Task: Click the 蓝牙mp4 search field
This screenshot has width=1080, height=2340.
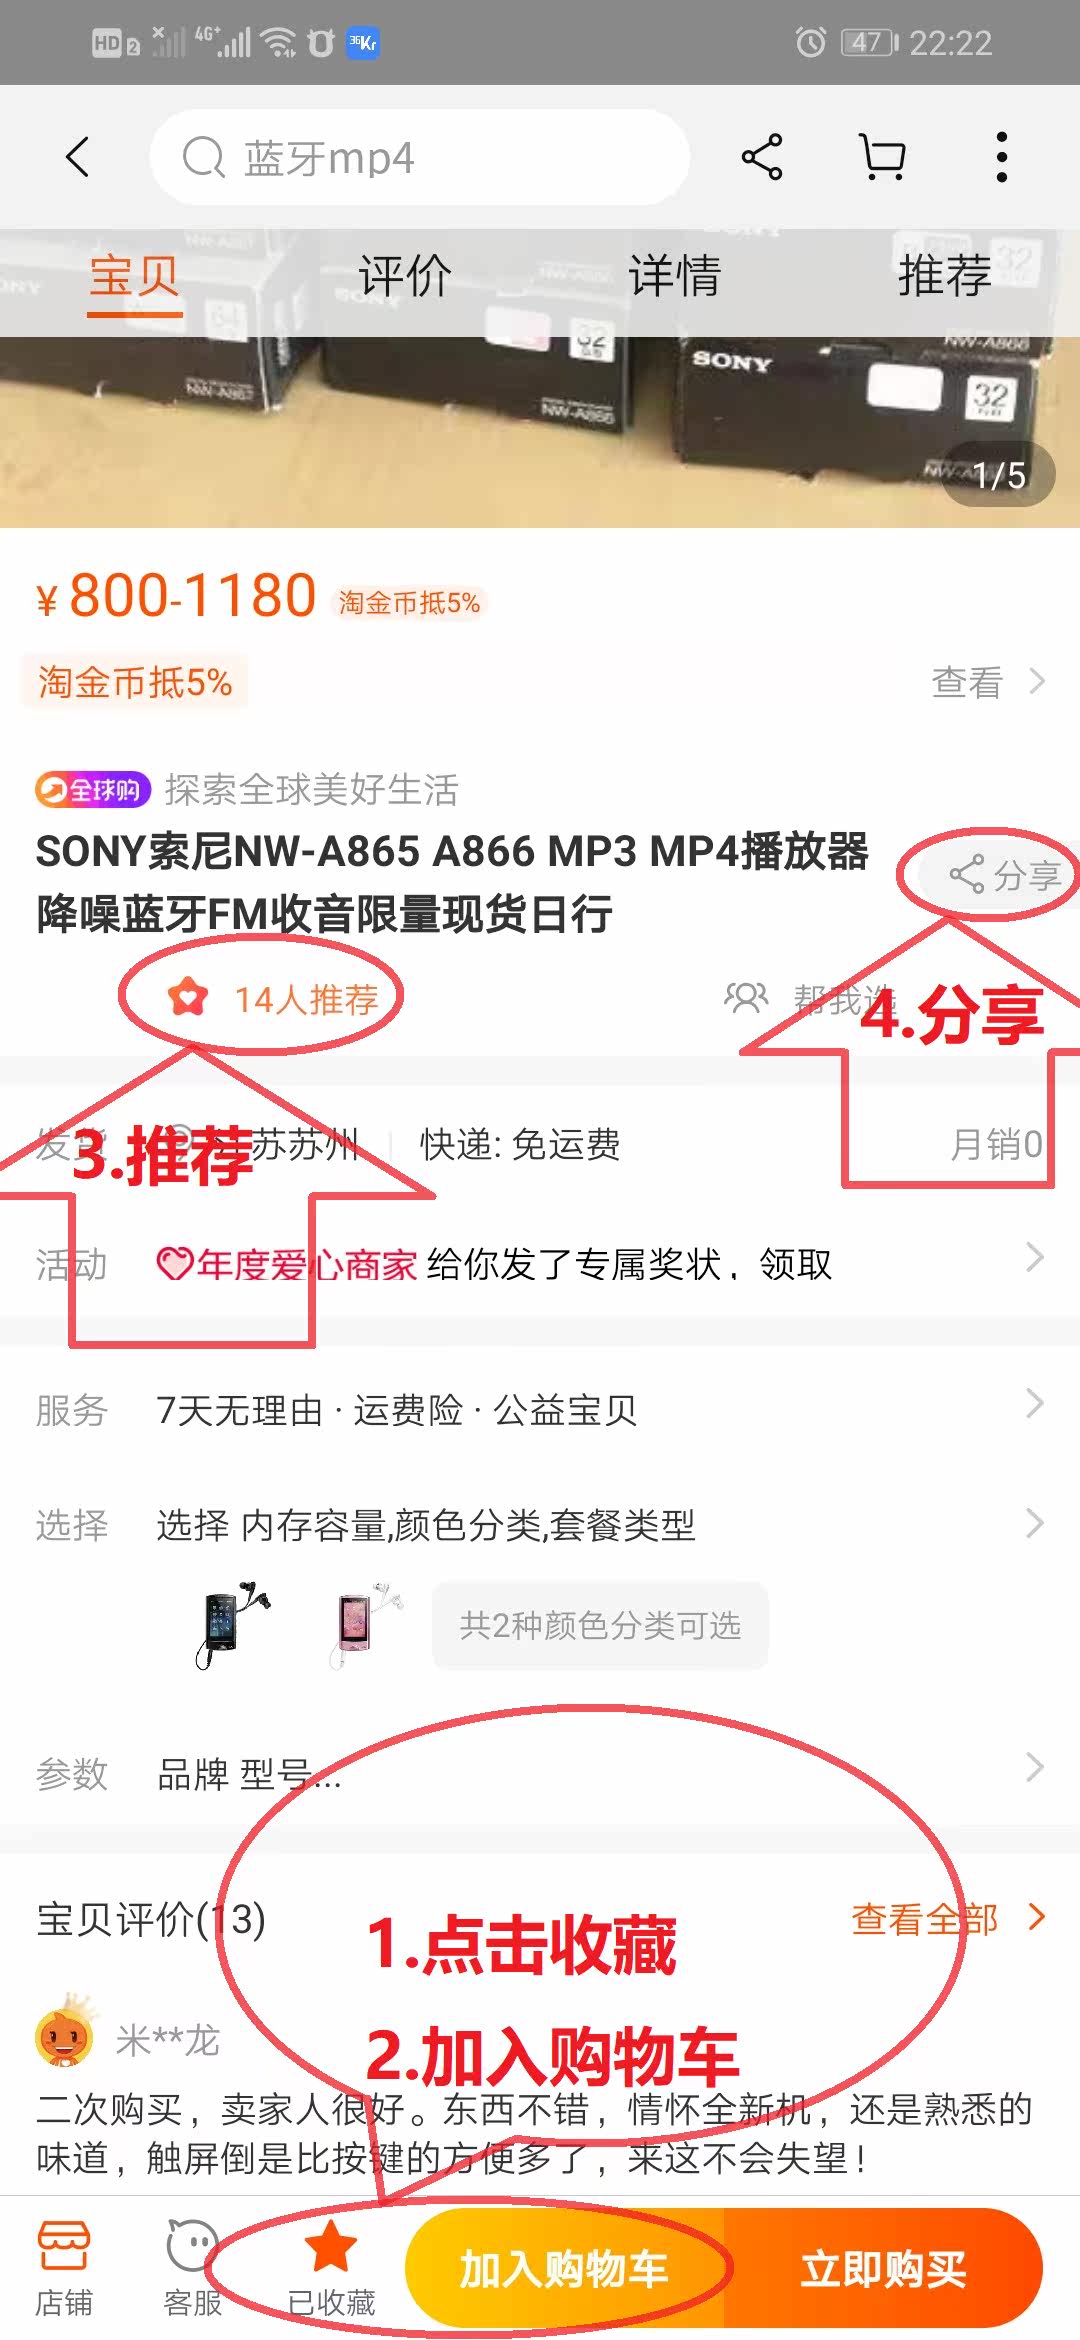Action: (420, 157)
